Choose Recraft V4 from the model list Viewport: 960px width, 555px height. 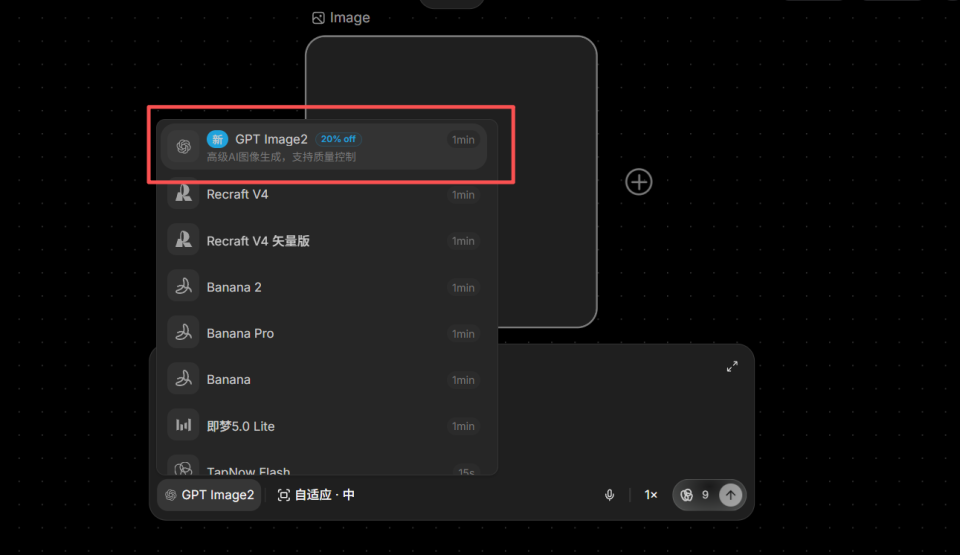coord(324,194)
